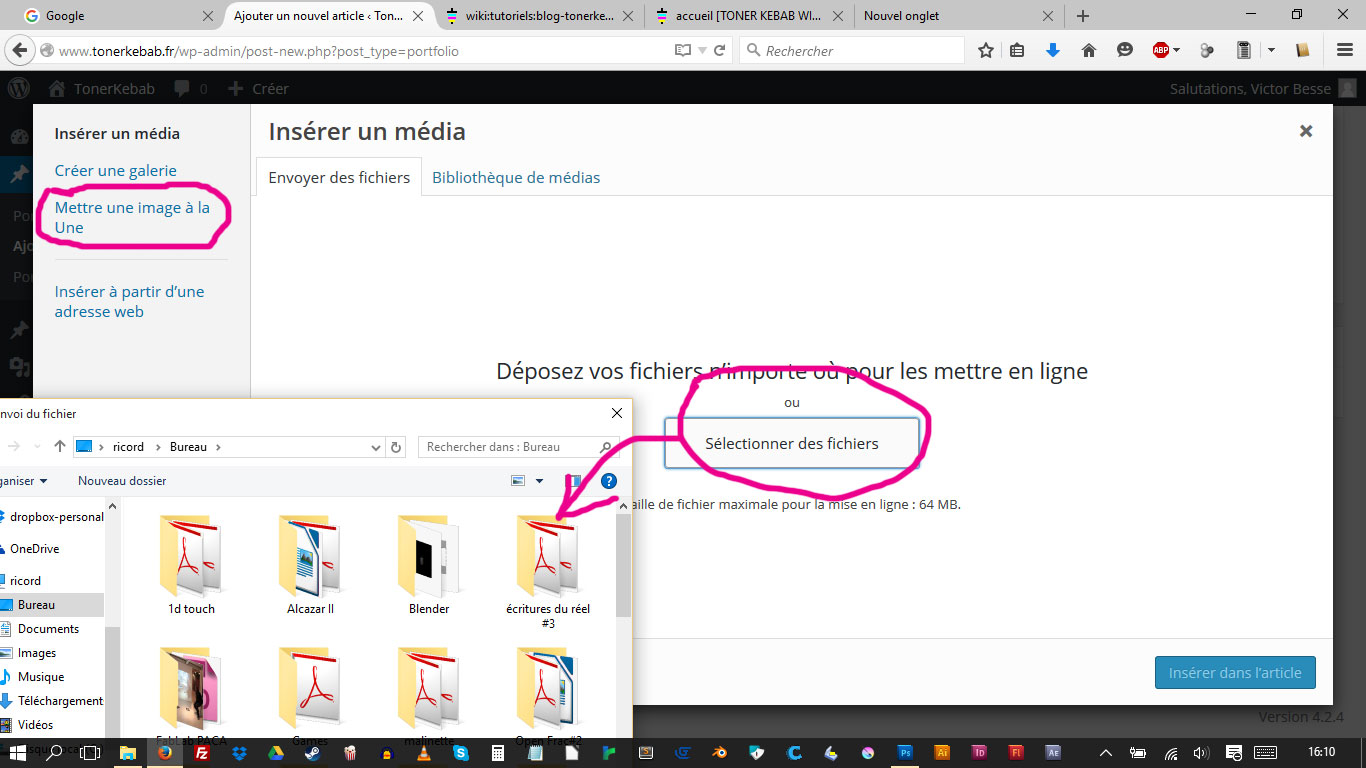This screenshot has width=1366, height=768.
Task: Click the Mettre une image à la Une link
Action: click(x=132, y=217)
